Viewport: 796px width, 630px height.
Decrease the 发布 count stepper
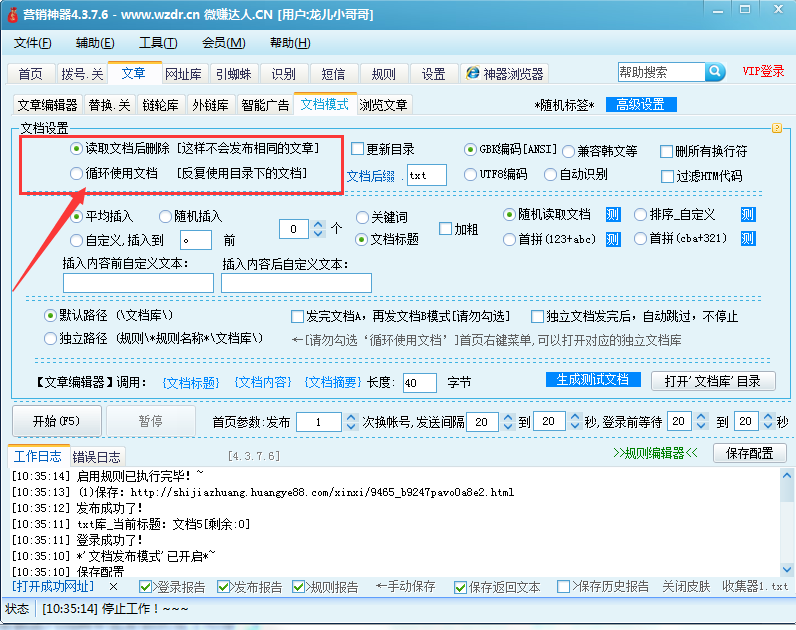[x=351, y=426]
